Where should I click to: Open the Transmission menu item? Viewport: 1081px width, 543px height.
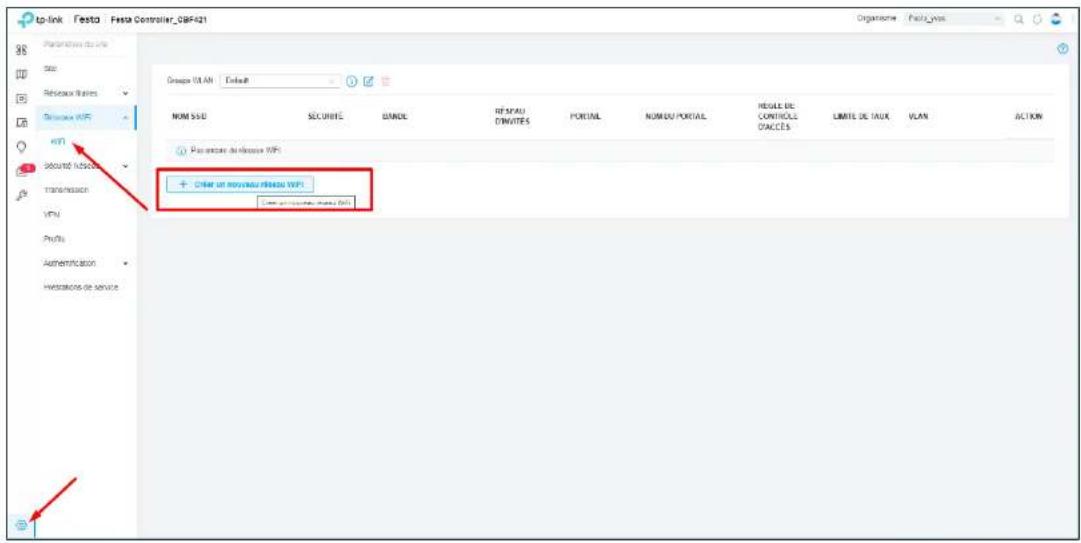click(x=65, y=189)
